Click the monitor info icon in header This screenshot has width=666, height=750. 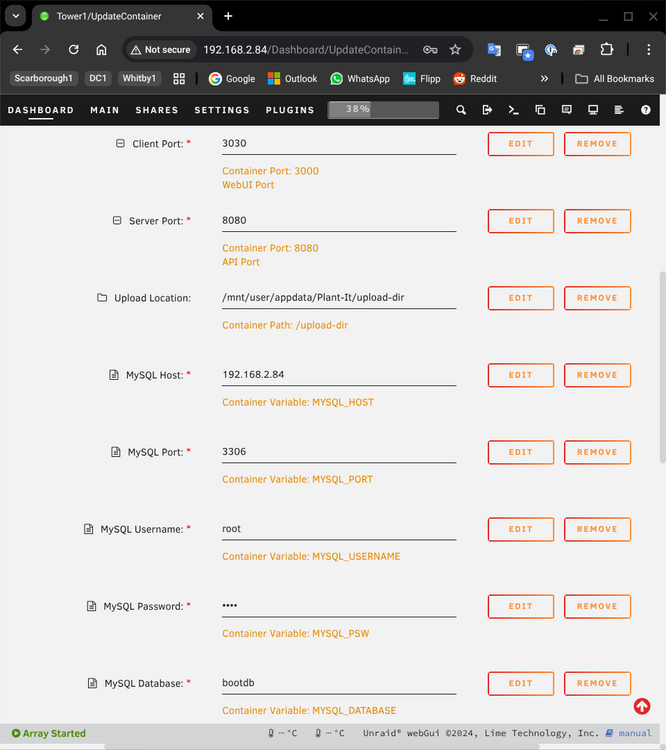point(593,110)
